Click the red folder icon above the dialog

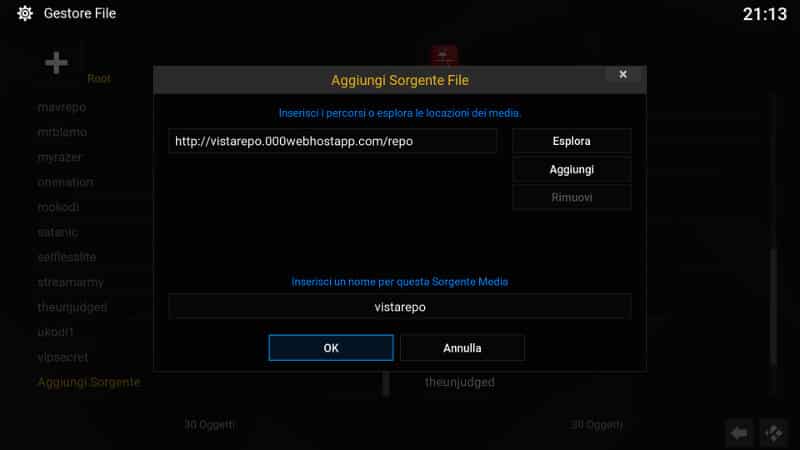coord(444,55)
